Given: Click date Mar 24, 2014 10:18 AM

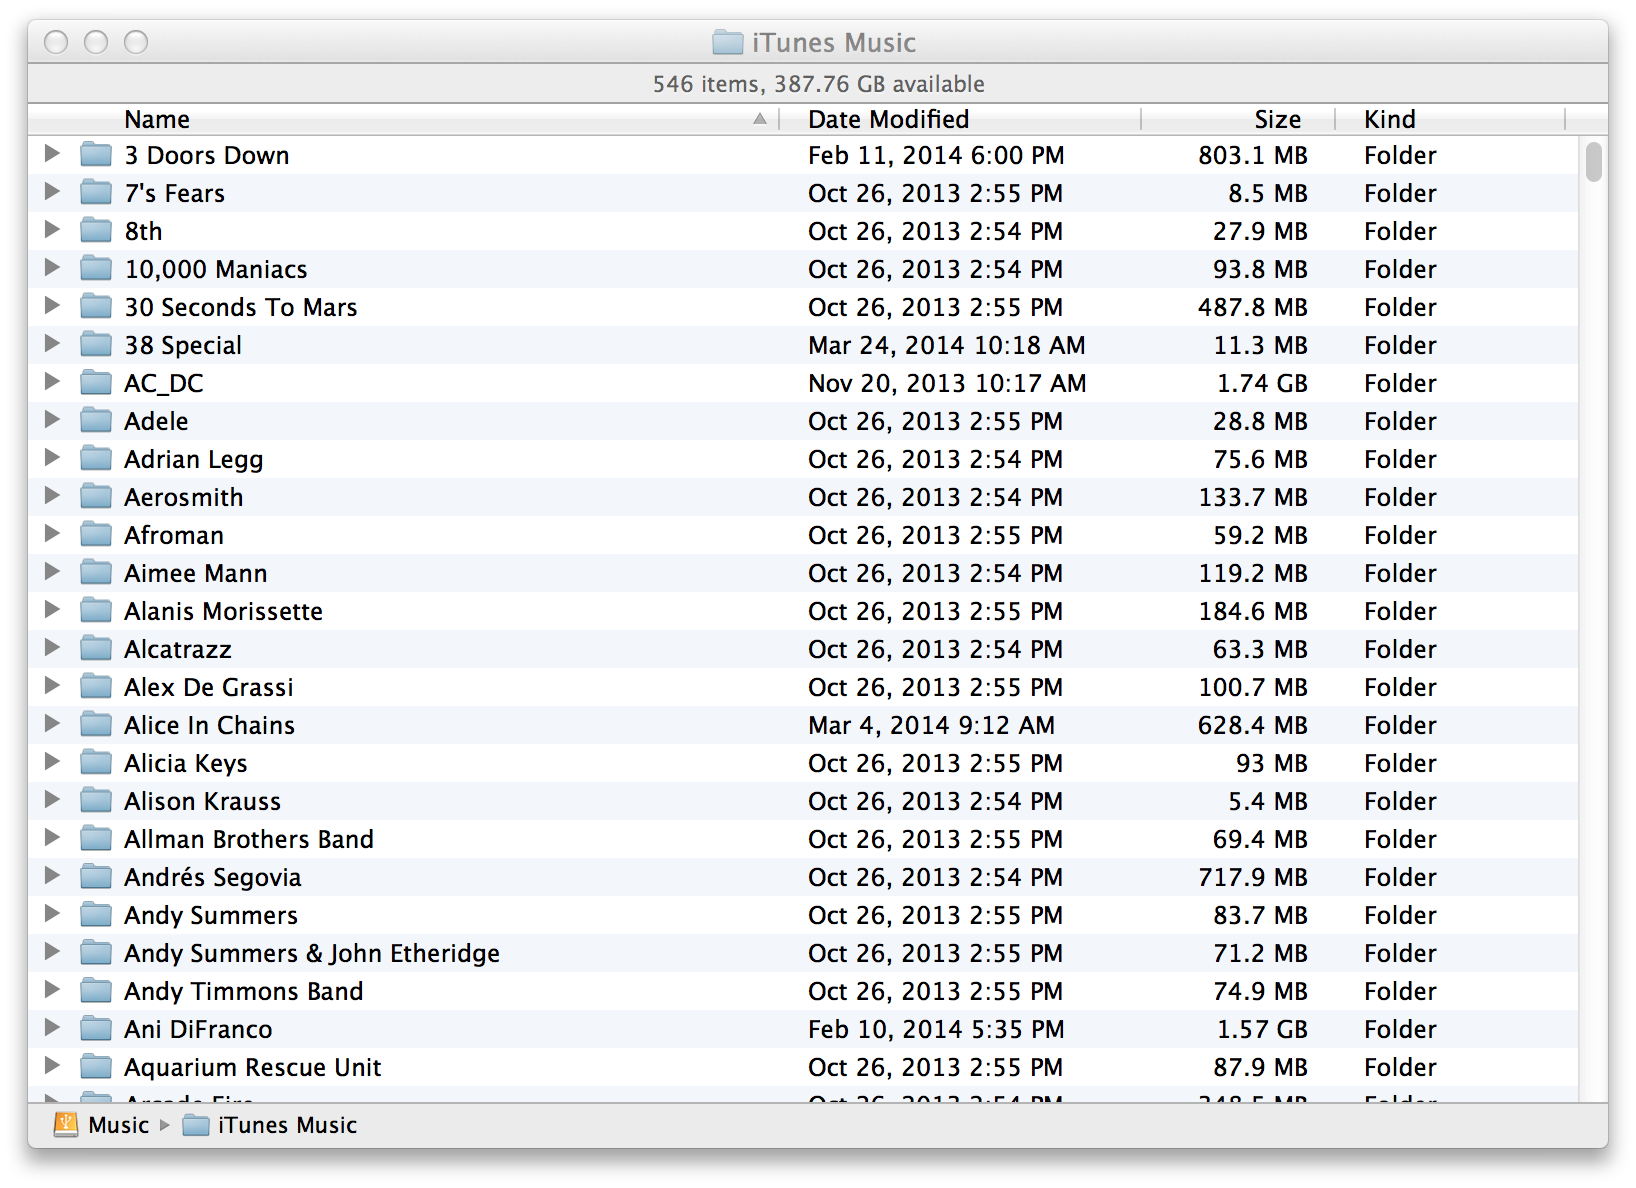Looking at the screenshot, I should (x=947, y=345).
